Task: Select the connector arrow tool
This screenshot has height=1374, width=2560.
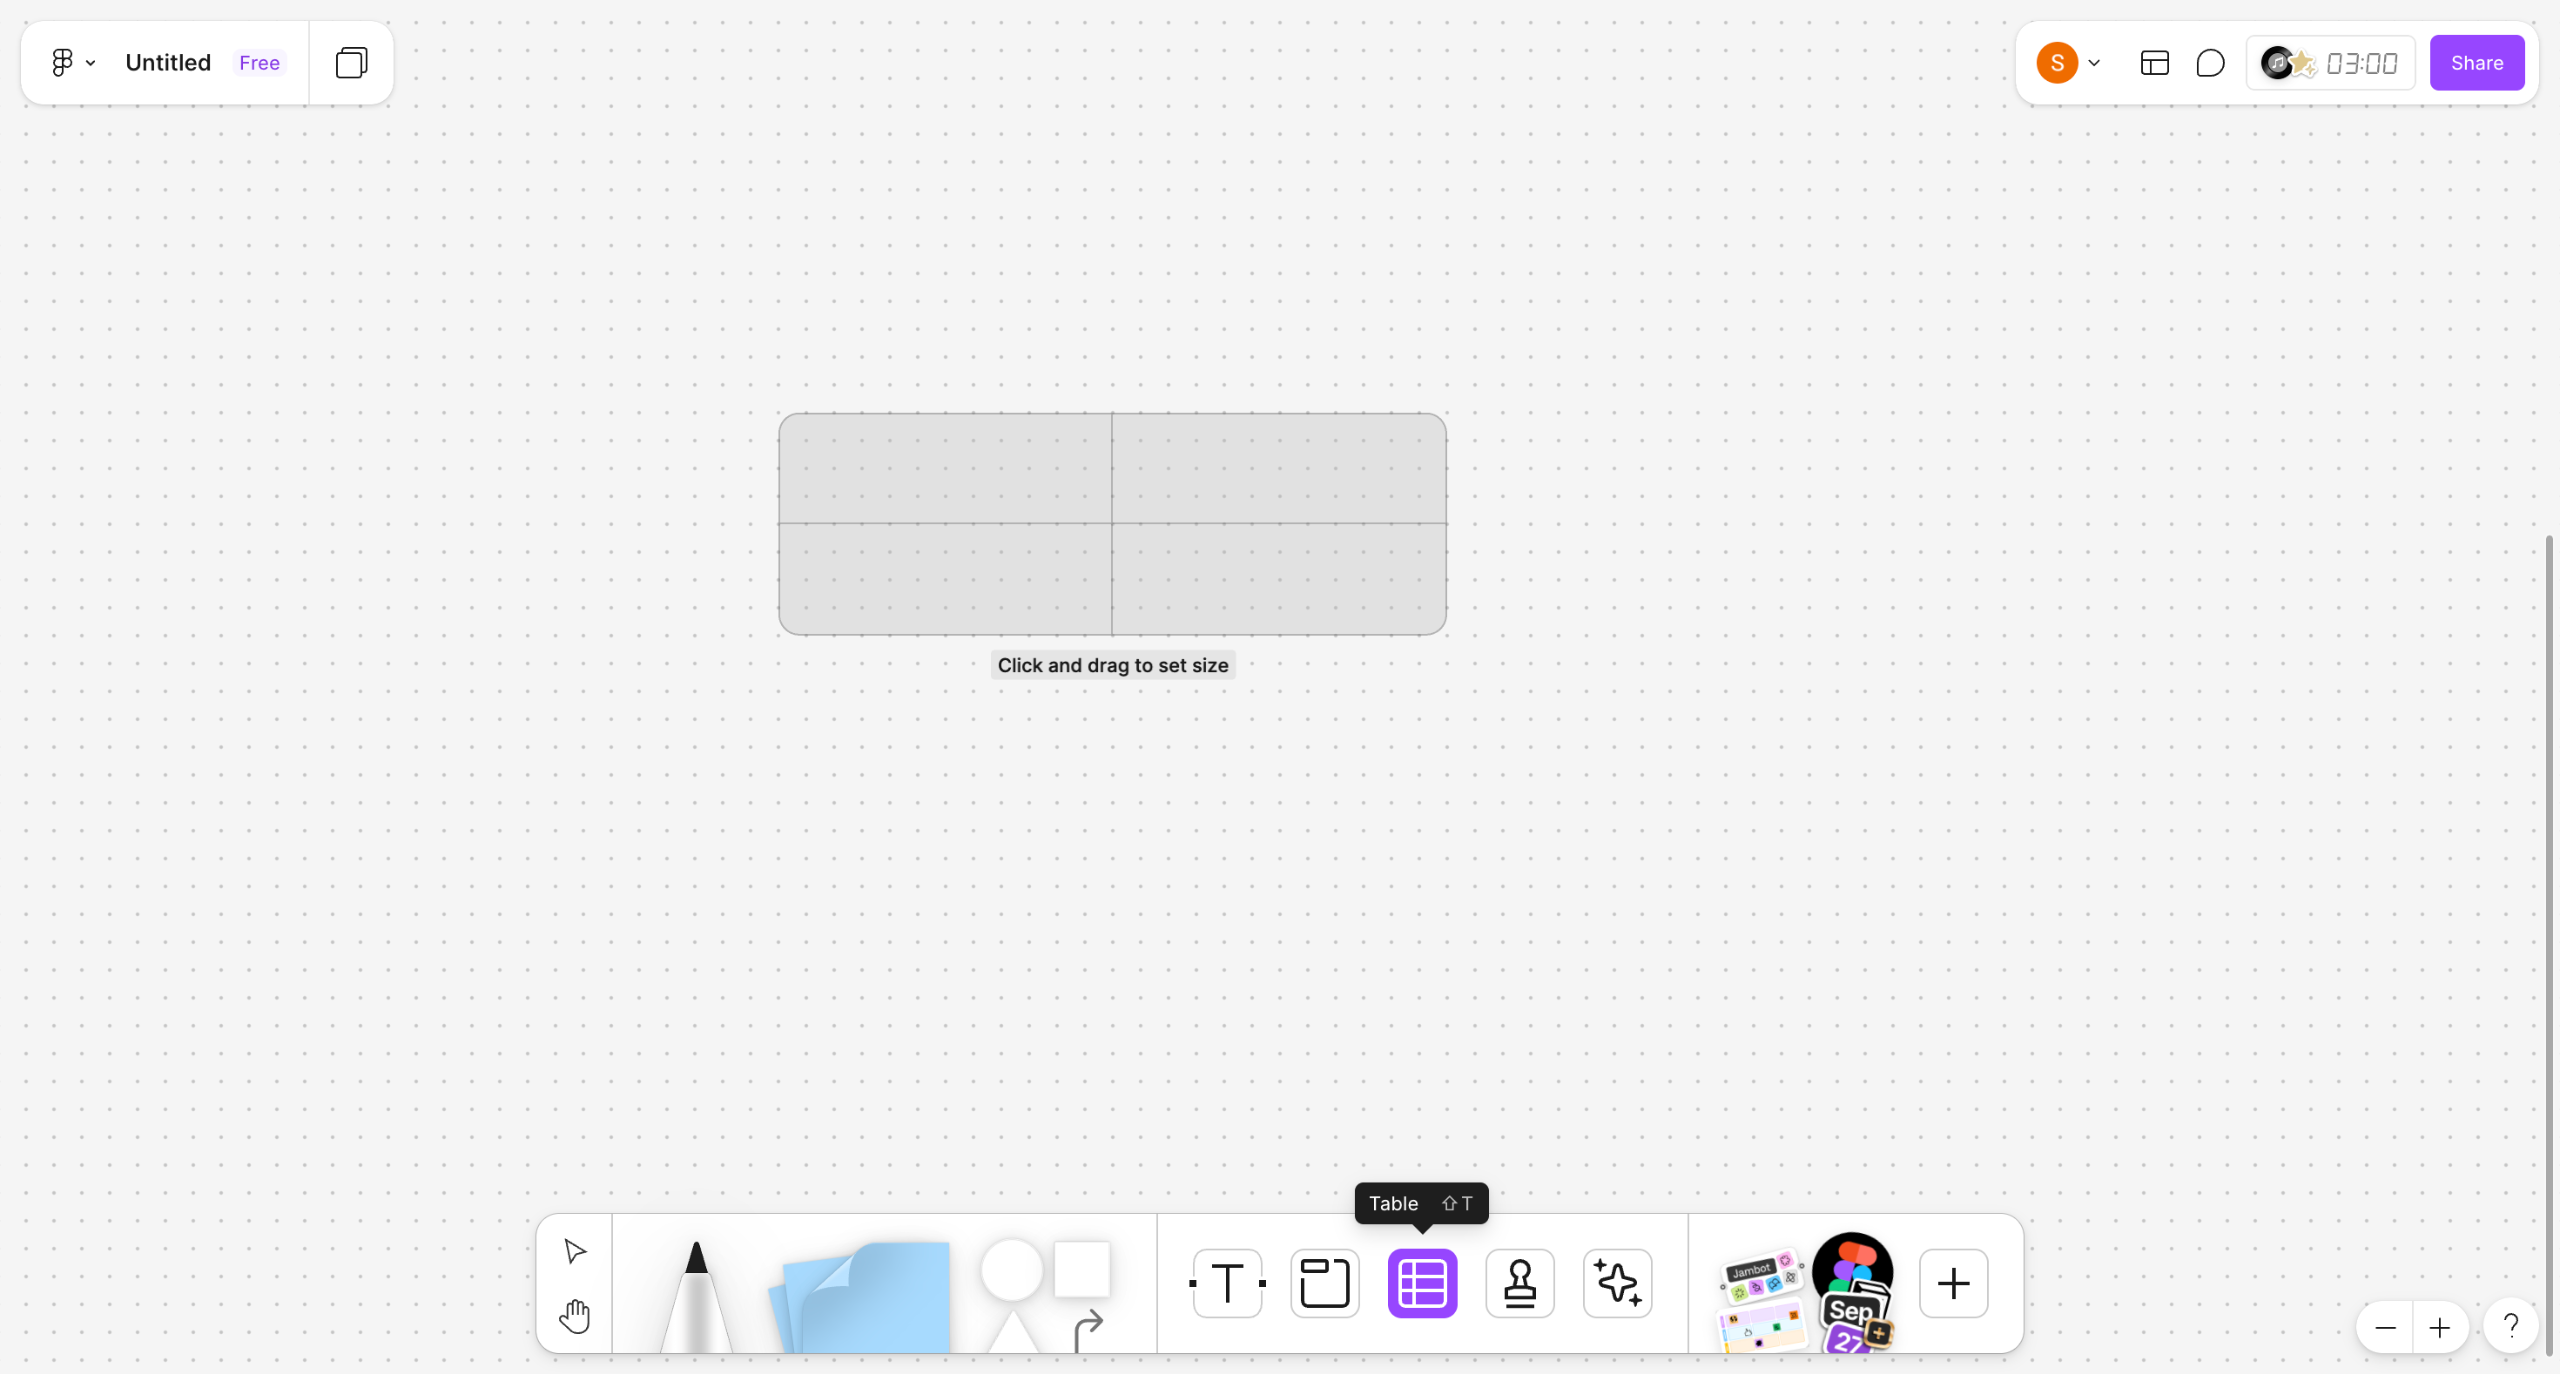Action: 1088,1328
